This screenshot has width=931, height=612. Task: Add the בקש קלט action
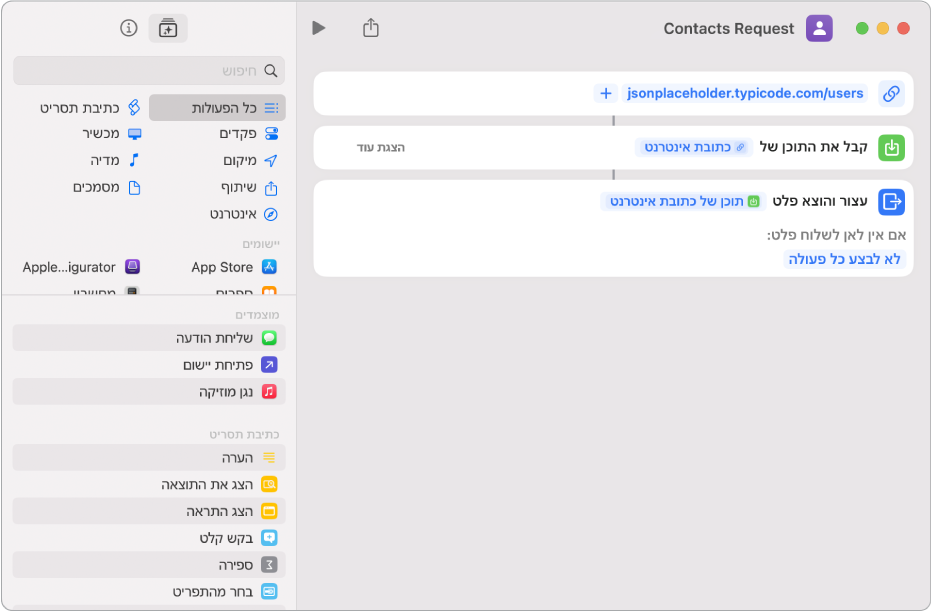[x=149, y=538]
